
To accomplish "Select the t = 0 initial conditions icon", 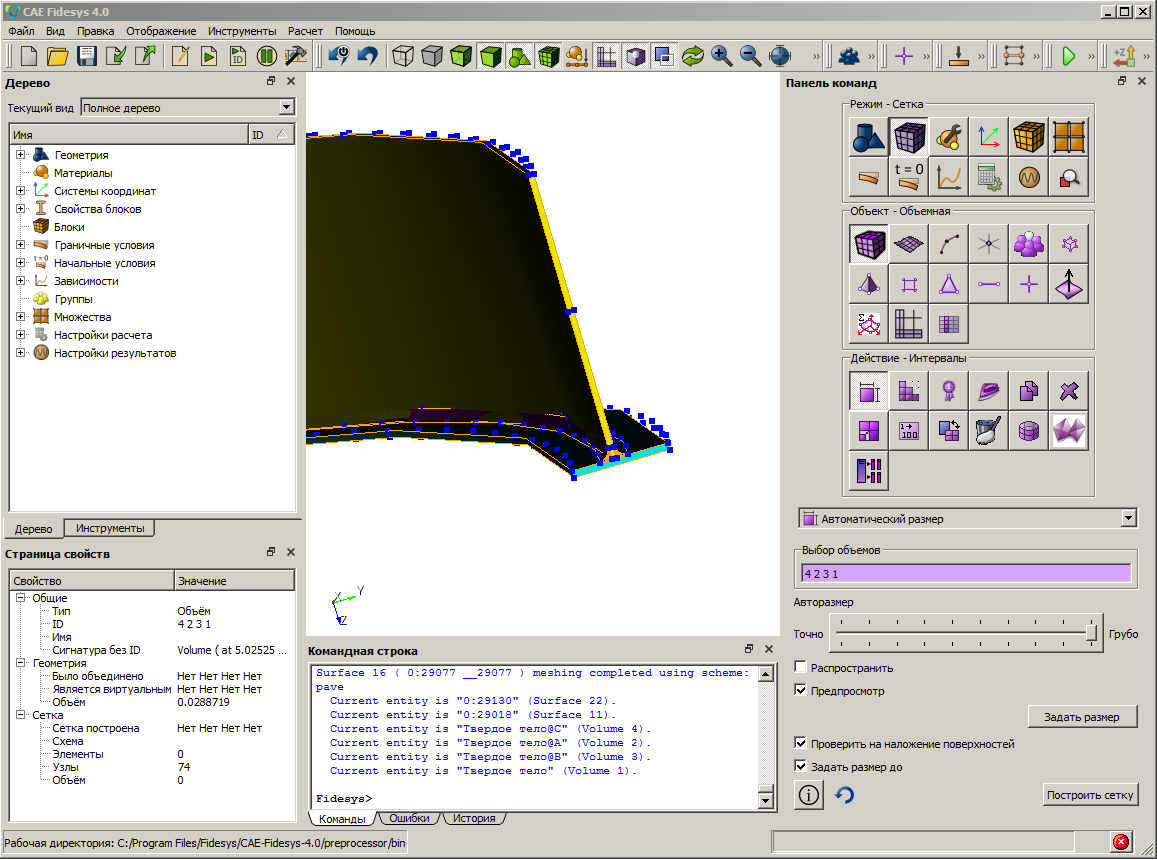I will tap(909, 177).
